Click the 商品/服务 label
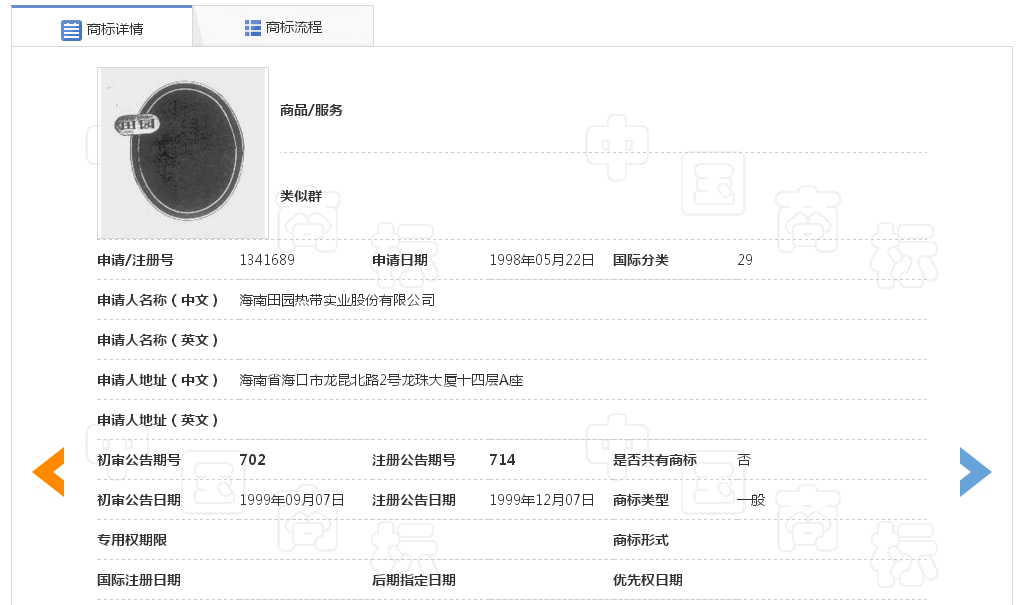 pos(311,110)
